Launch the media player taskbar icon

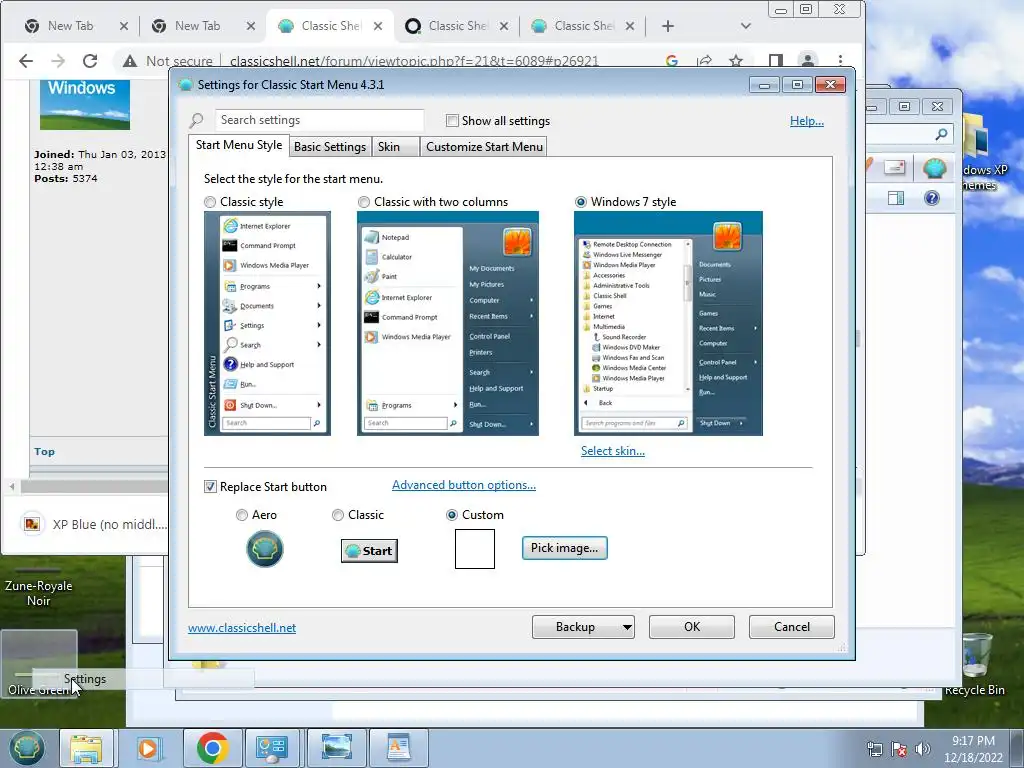click(x=148, y=748)
